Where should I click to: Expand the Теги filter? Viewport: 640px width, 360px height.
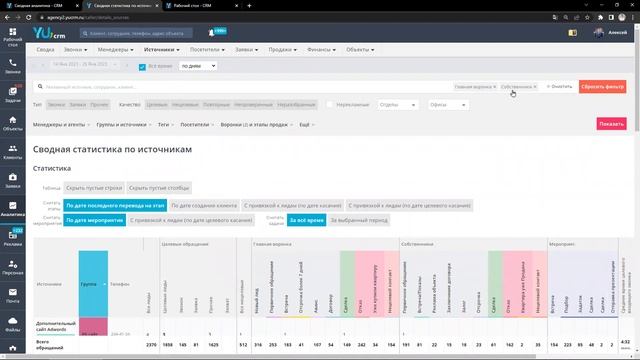(166, 124)
